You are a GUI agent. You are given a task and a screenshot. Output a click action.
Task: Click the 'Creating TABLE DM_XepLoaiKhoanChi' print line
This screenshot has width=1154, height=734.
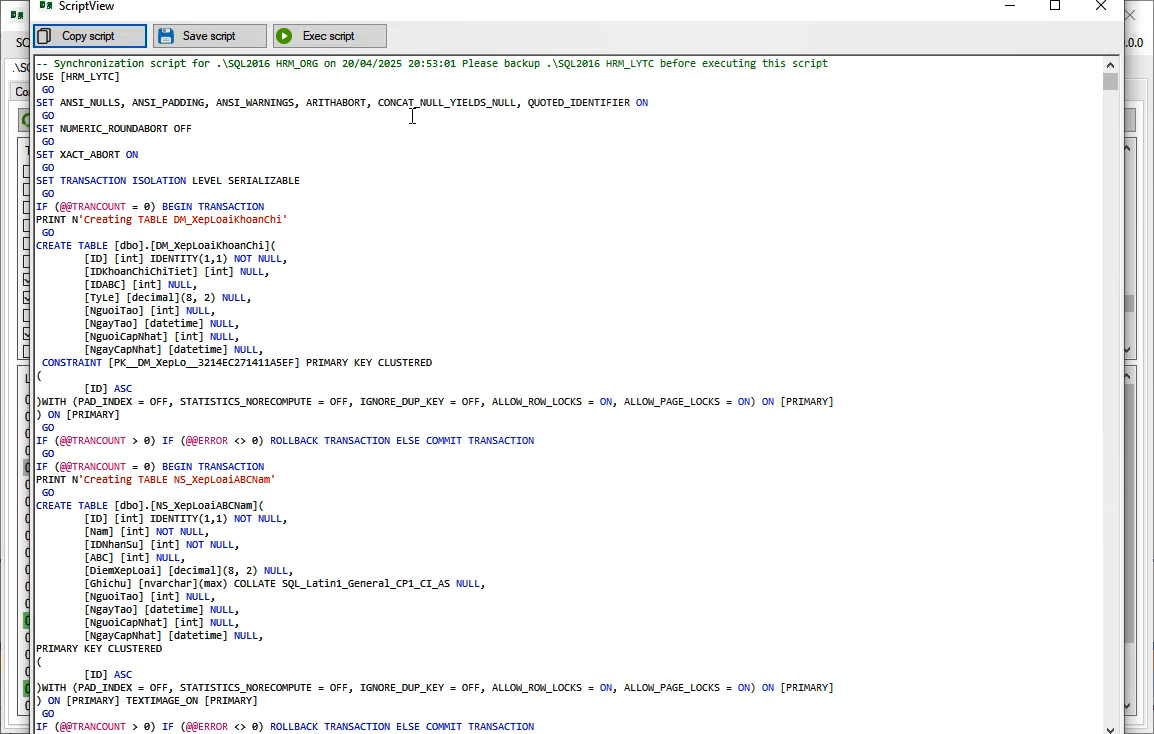point(161,219)
